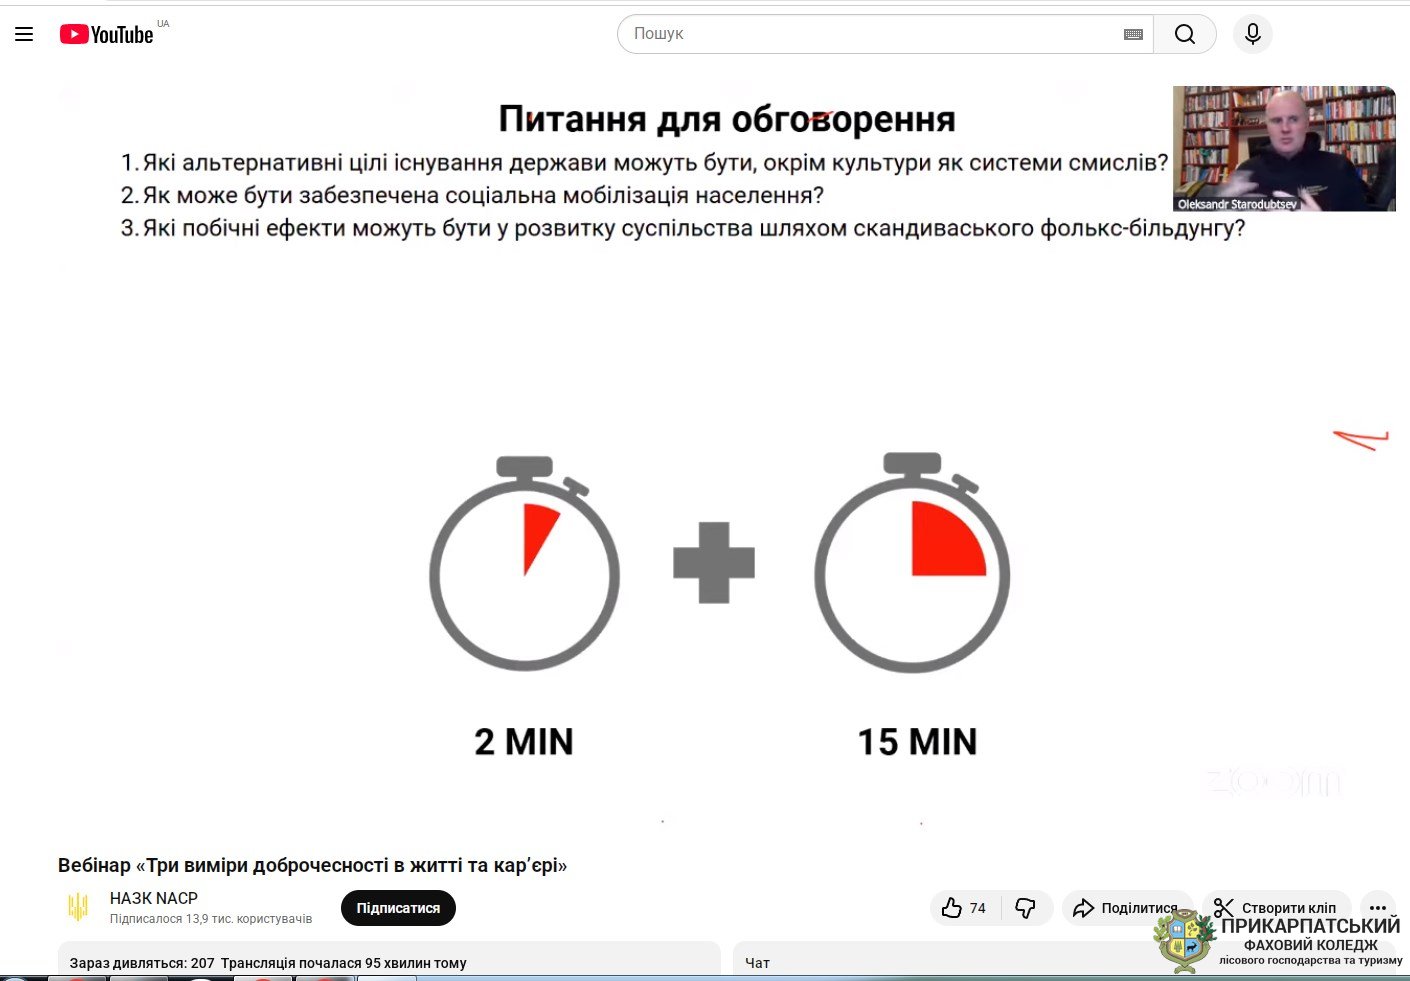Image resolution: width=1410 pixels, height=981 pixels.
Task: Click Створити кліп to make a clip
Action: (x=1276, y=907)
